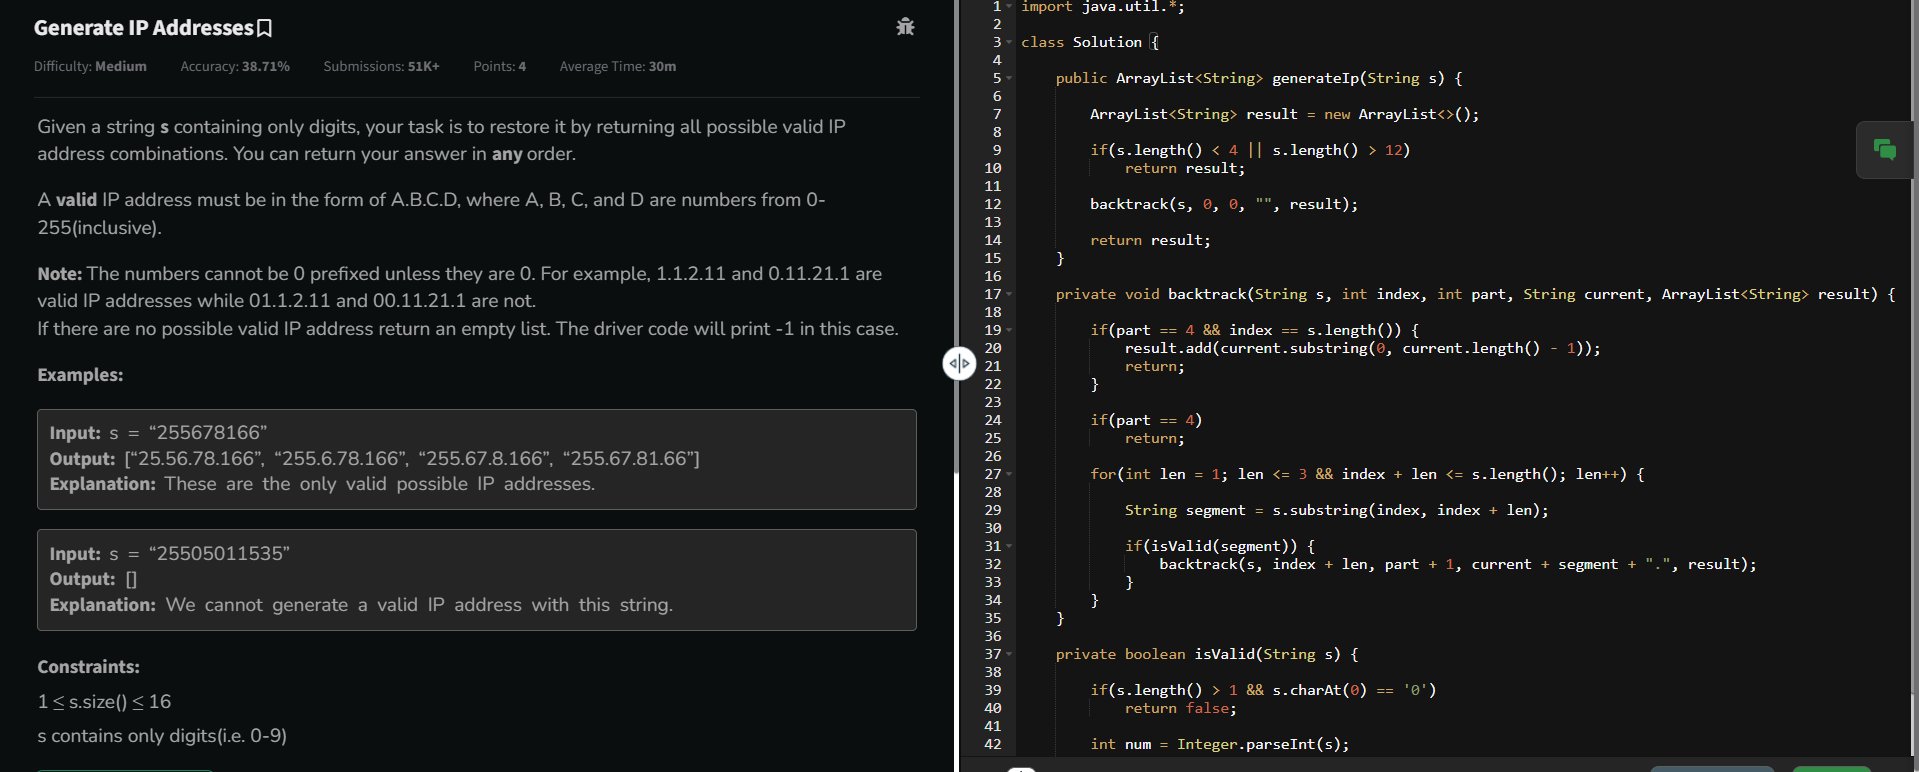Open the green chat bubble icon
Viewport: 1919px width, 772px height.
(x=1884, y=150)
